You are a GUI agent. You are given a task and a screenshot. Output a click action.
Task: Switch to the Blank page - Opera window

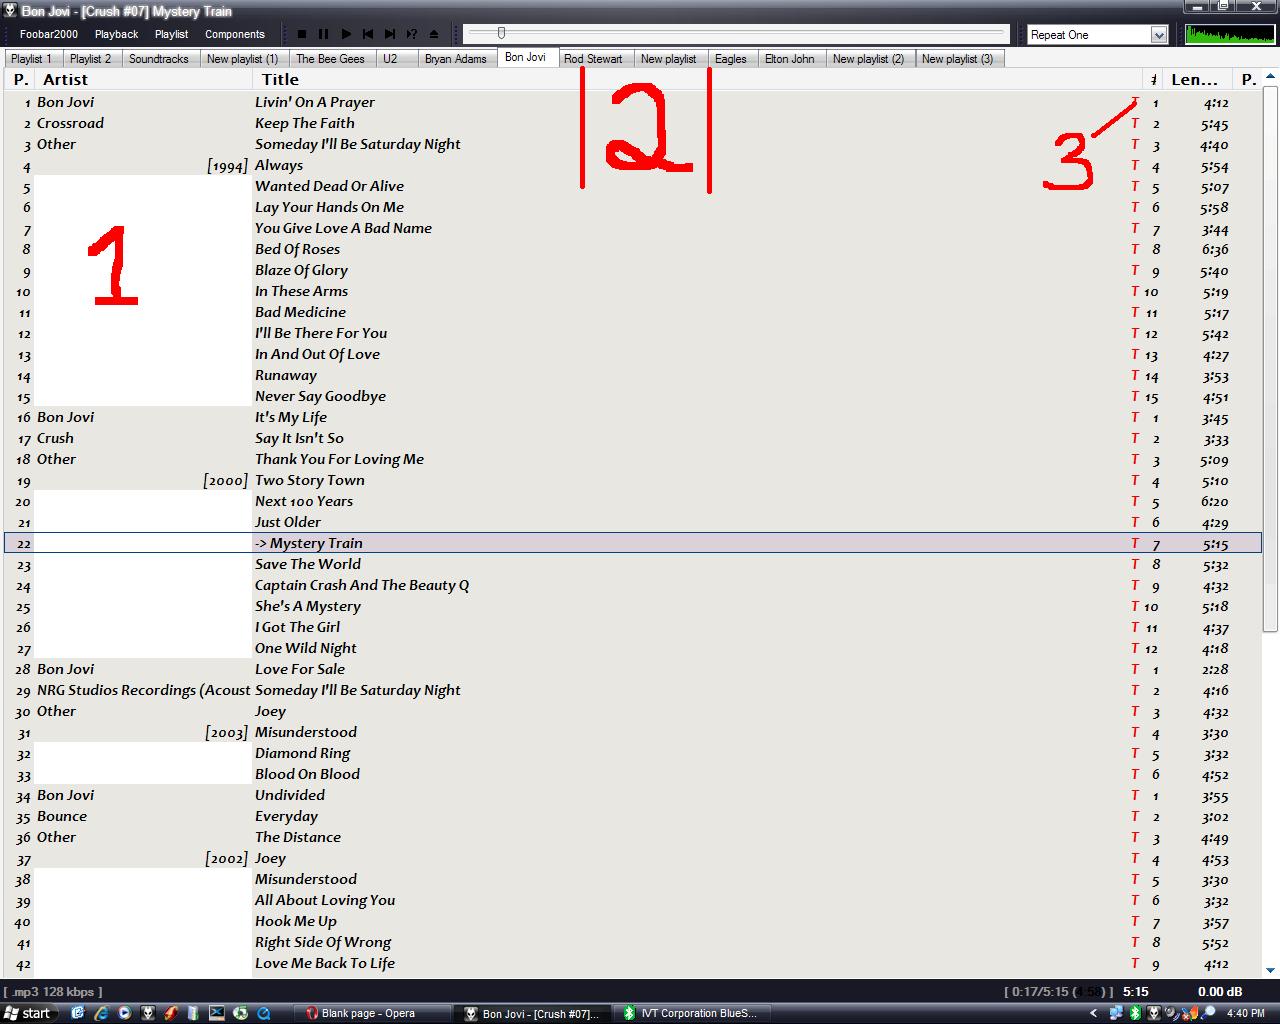tap(372, 1013)
